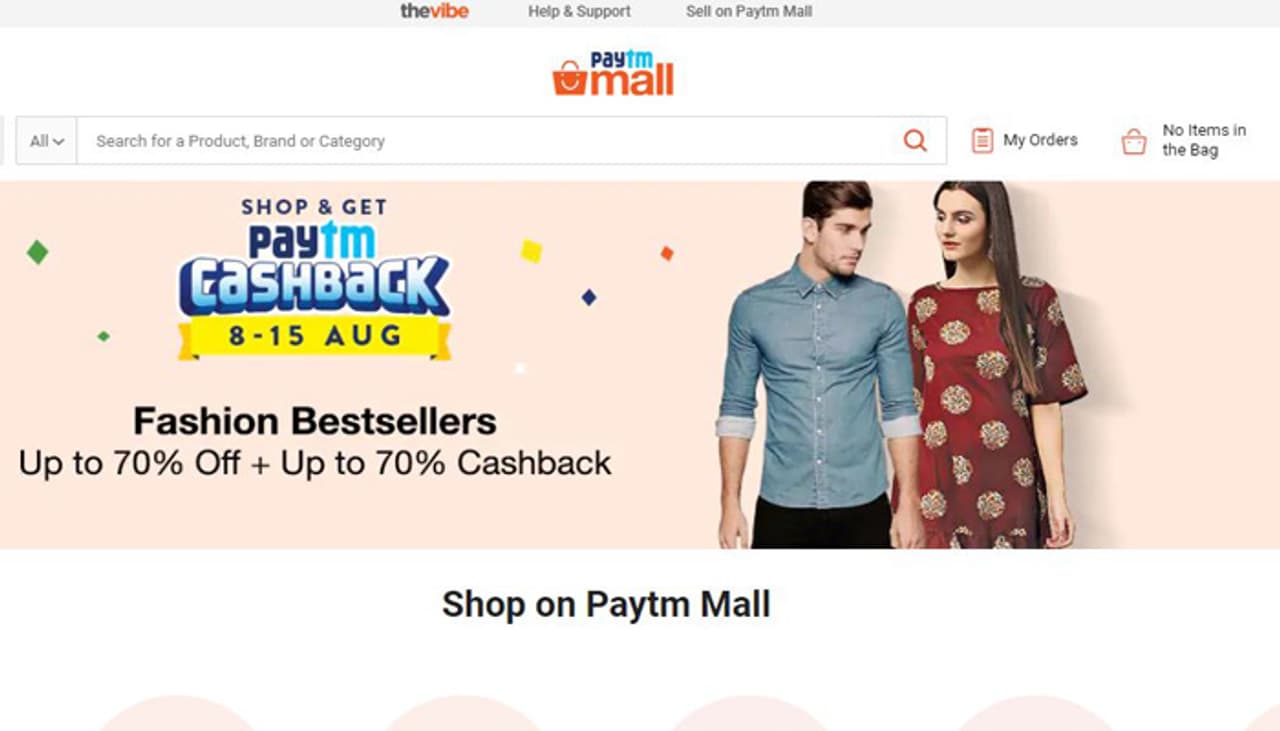Open the All categories dropdown
Image resolution: width=1280 pixels, height=731 pixels.
coord(46,141)
